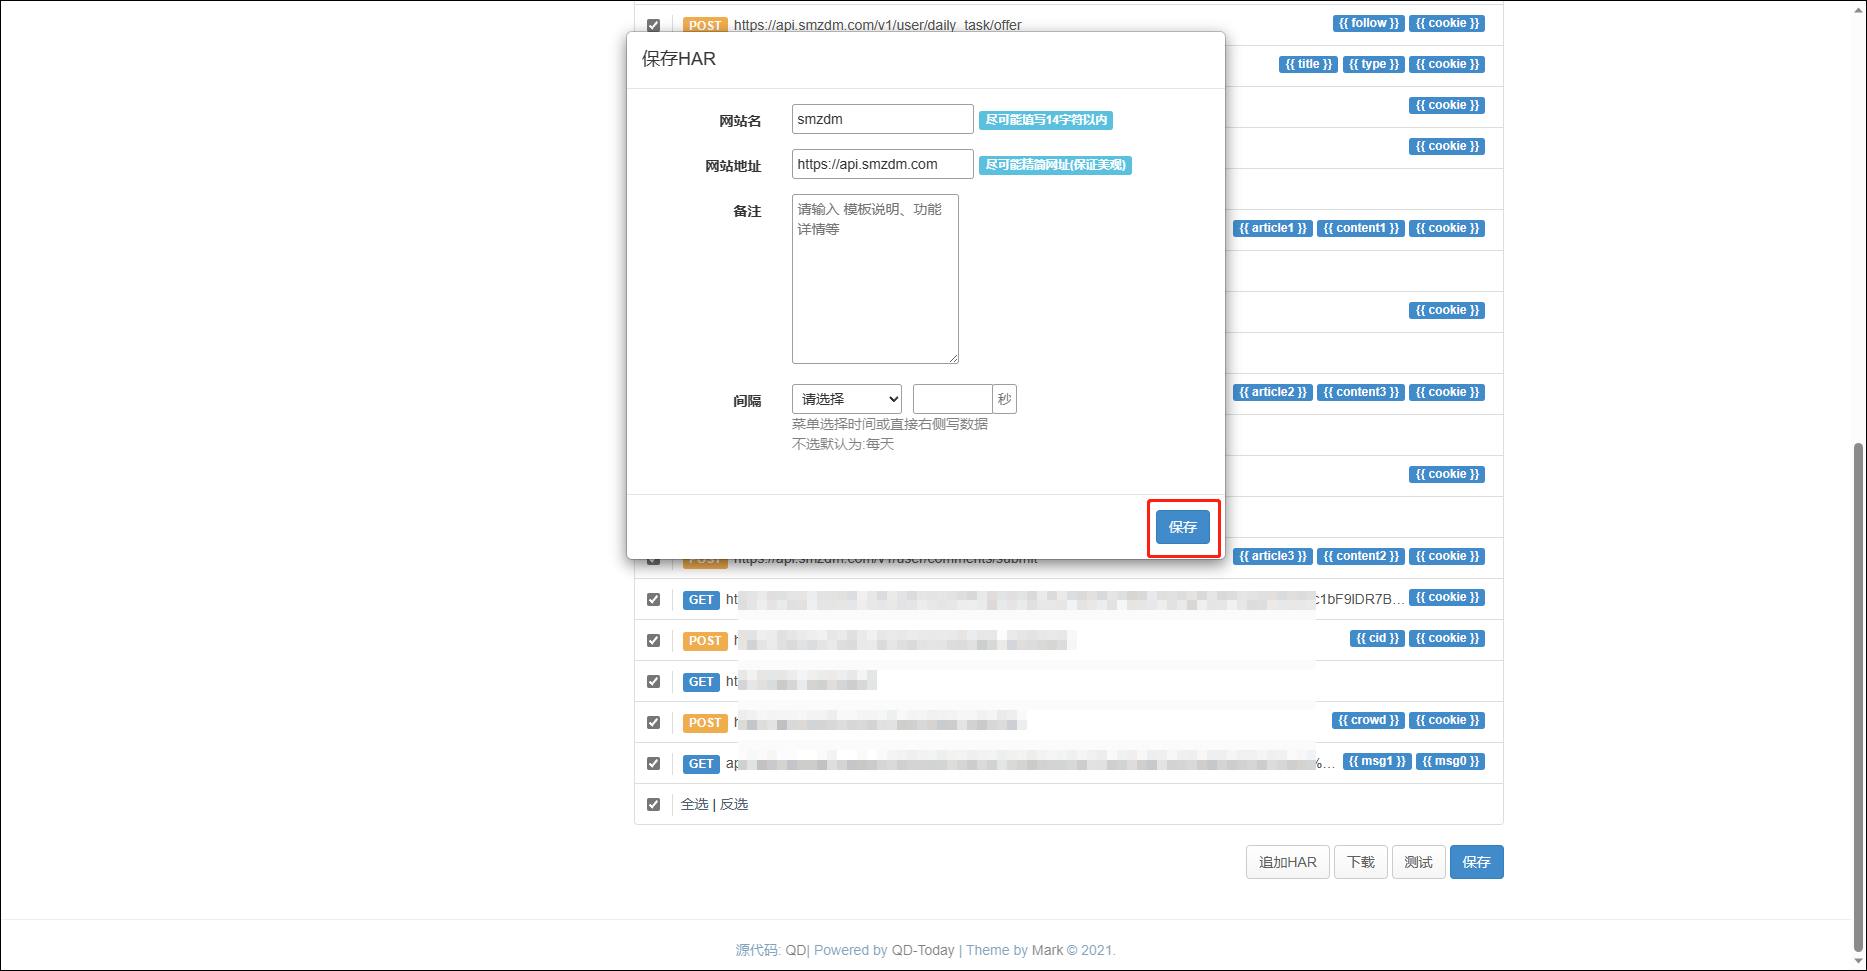Click the 反选 invert selection link
This screenshot has width=1867, height=971.
click(734, 804)
